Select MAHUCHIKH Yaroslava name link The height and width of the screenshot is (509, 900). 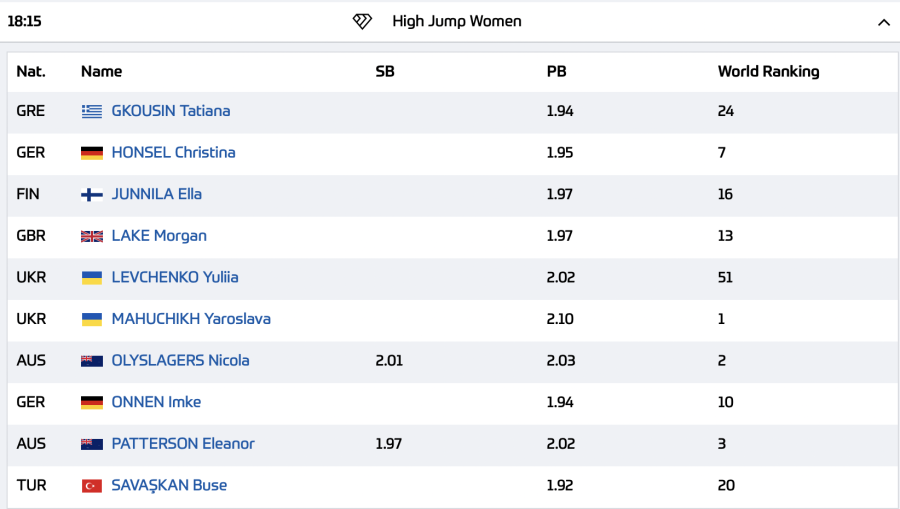tap(190, 319)
